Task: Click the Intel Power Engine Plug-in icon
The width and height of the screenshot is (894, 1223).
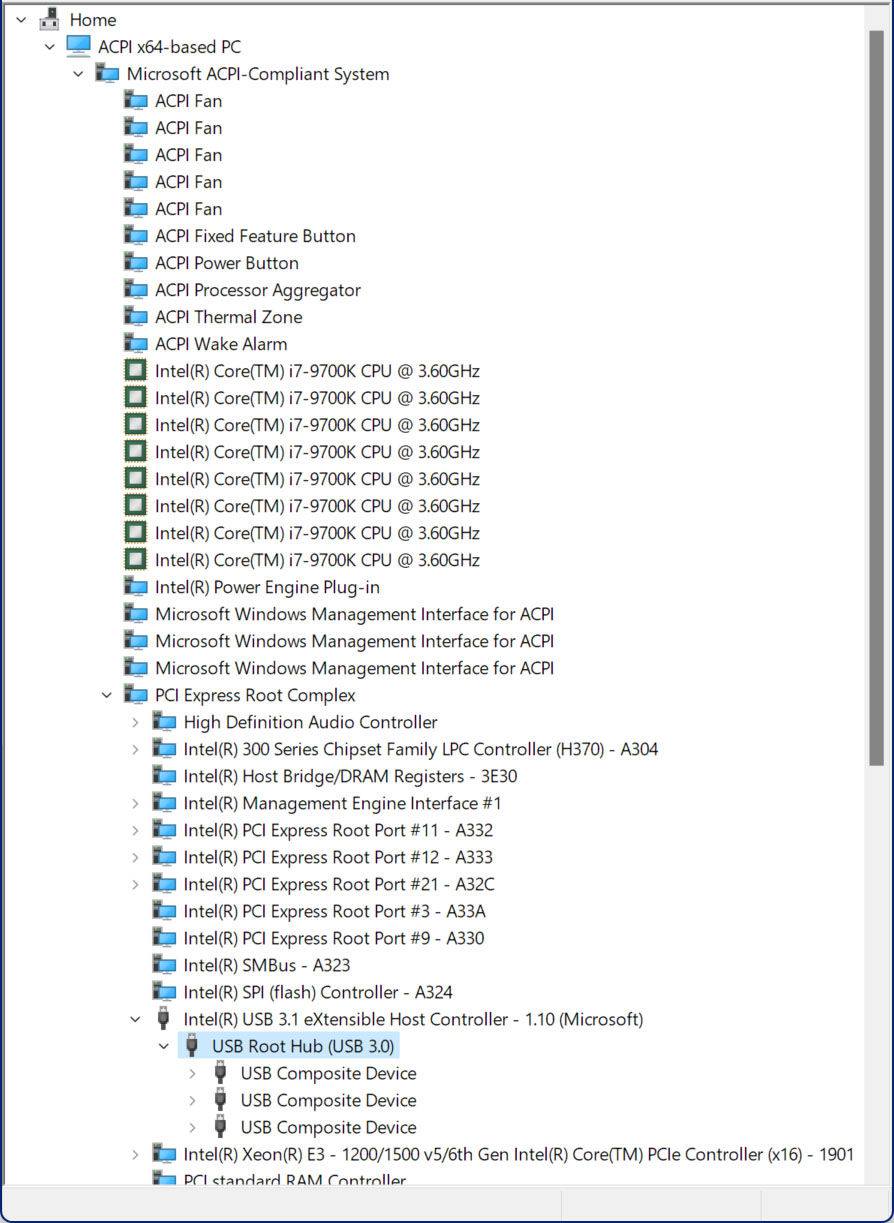Action: [135, 587]
